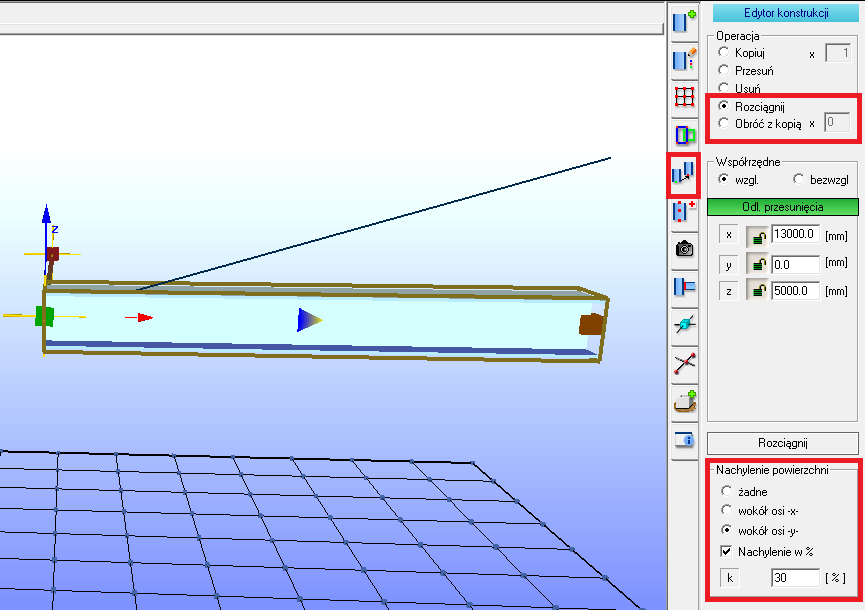The width and height of the screenshot is (865, 610).
Task: Click the stretch element tool icon
Action: point(684,174)
